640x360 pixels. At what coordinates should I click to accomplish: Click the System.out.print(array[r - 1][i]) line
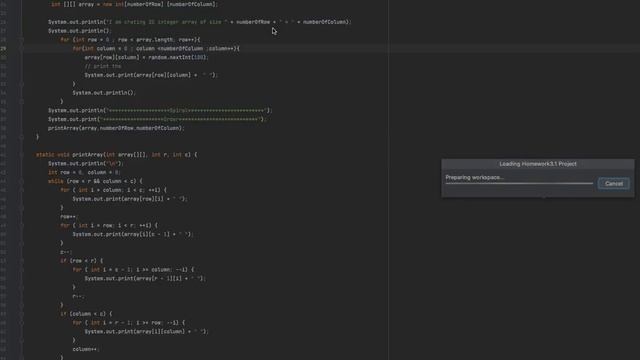tap(145, 278)
